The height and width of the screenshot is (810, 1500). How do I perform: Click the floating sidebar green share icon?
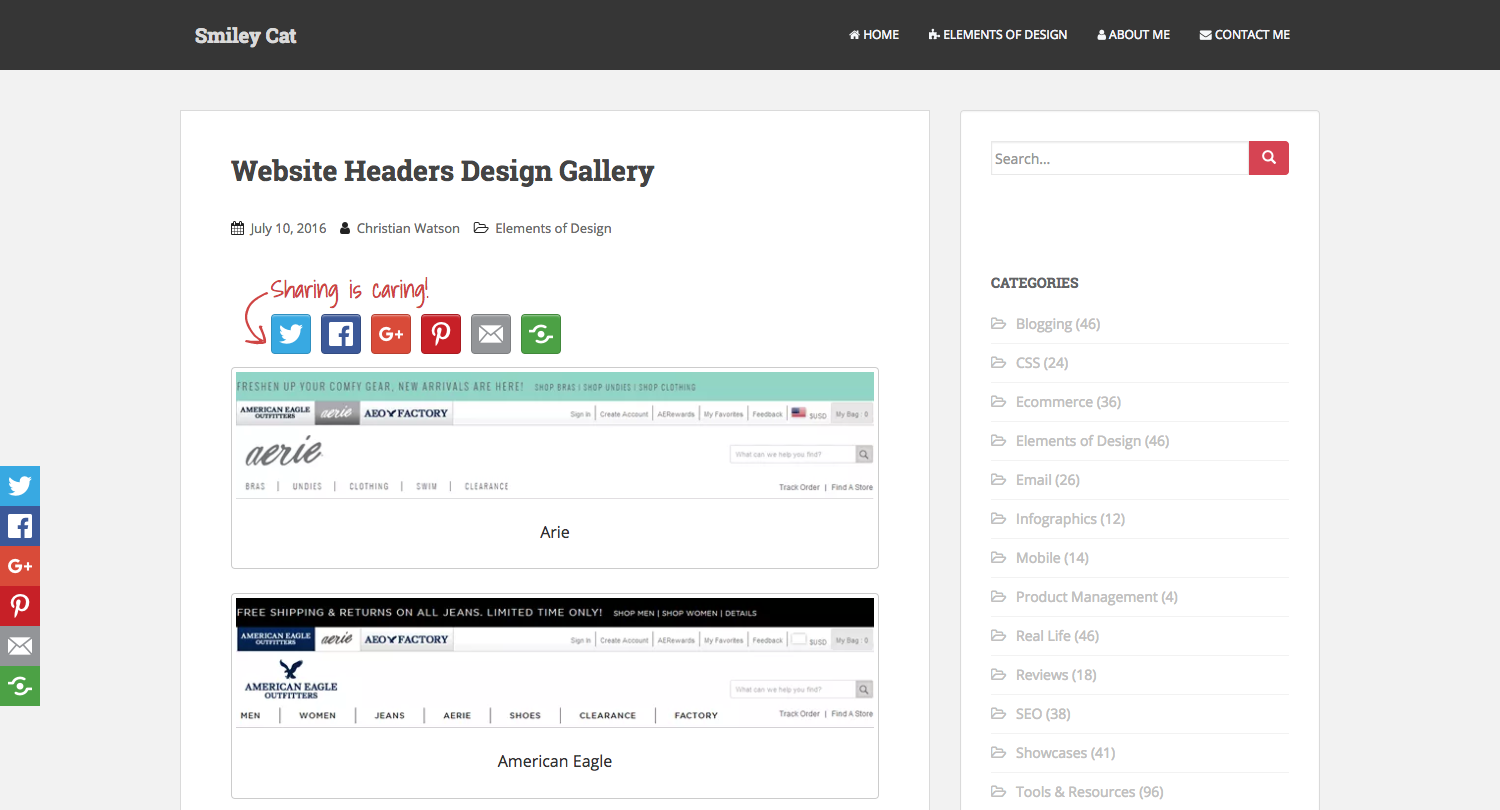pyautogui.click(x=20, y=686)
